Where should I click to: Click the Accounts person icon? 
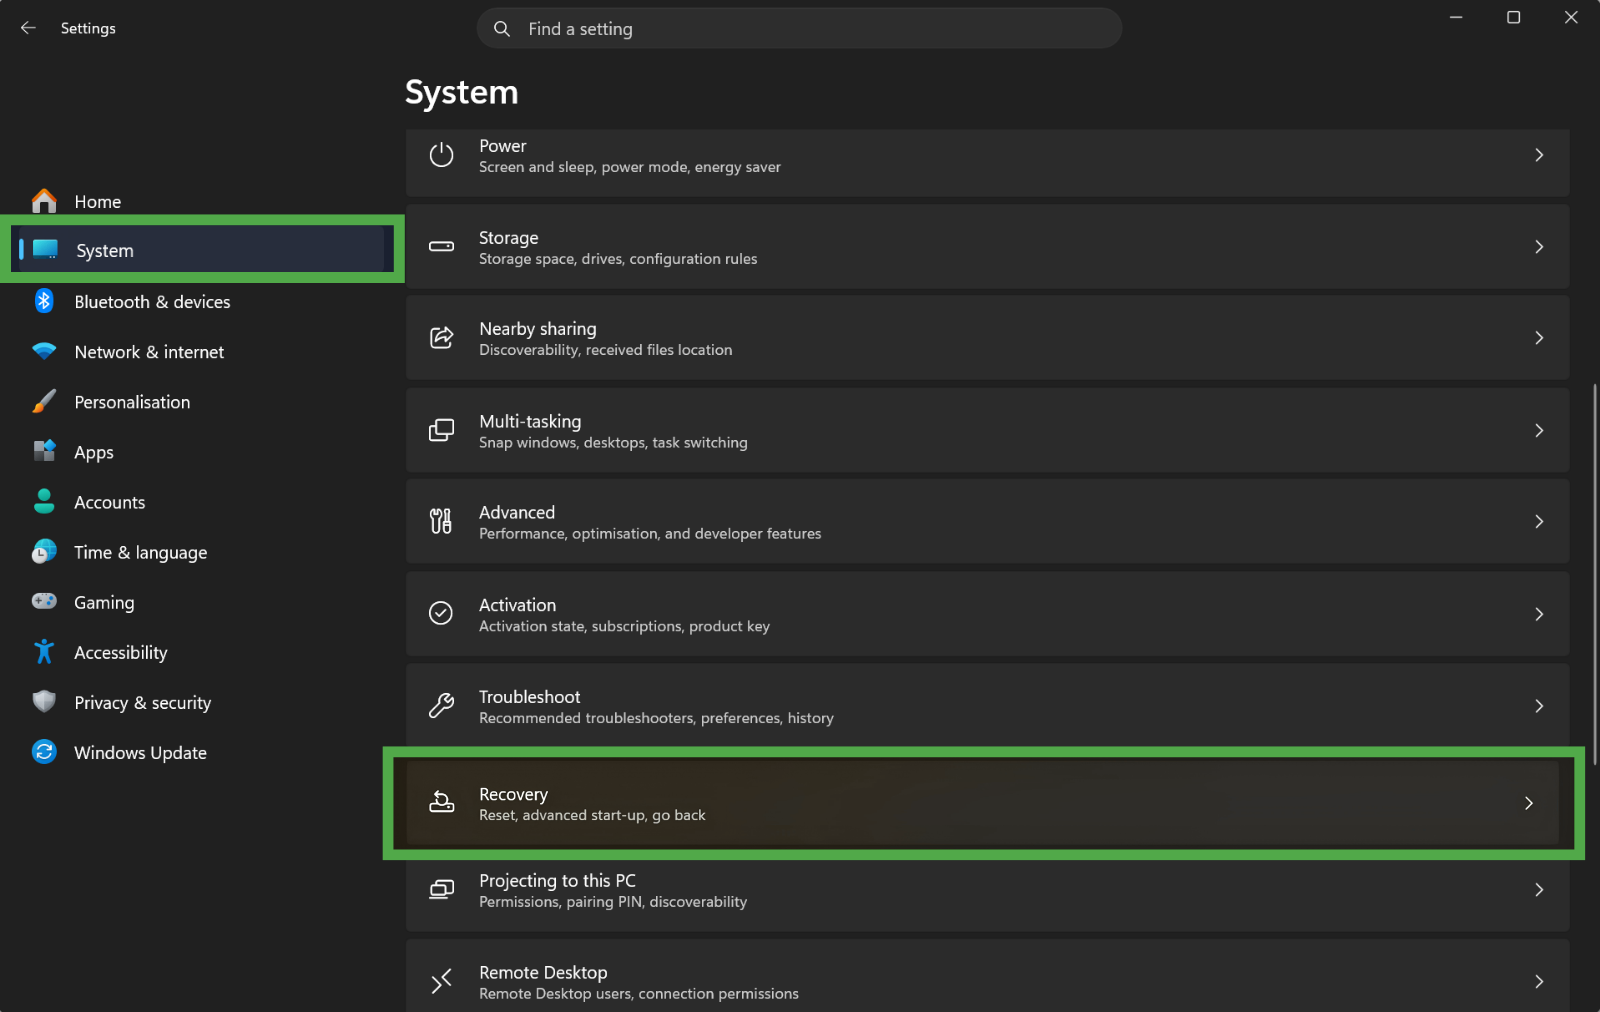(44, 501)
